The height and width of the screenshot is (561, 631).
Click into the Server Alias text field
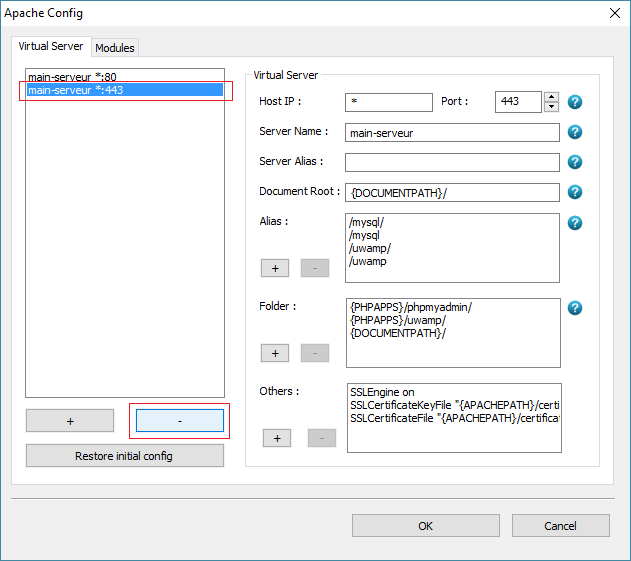pos(452,162)
